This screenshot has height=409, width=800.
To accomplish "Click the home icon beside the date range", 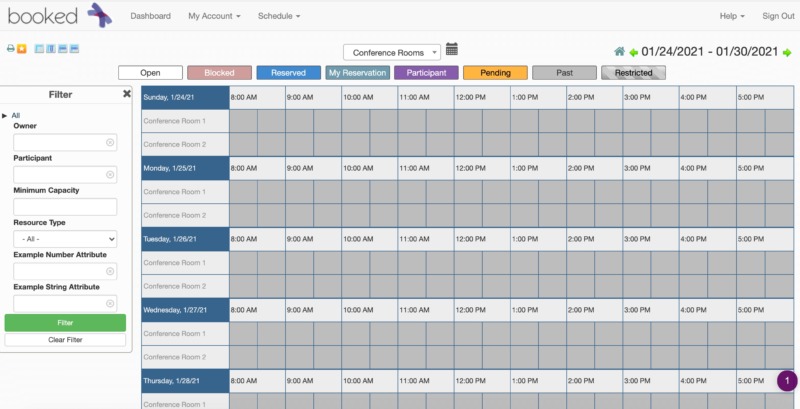I will point(619,52).
